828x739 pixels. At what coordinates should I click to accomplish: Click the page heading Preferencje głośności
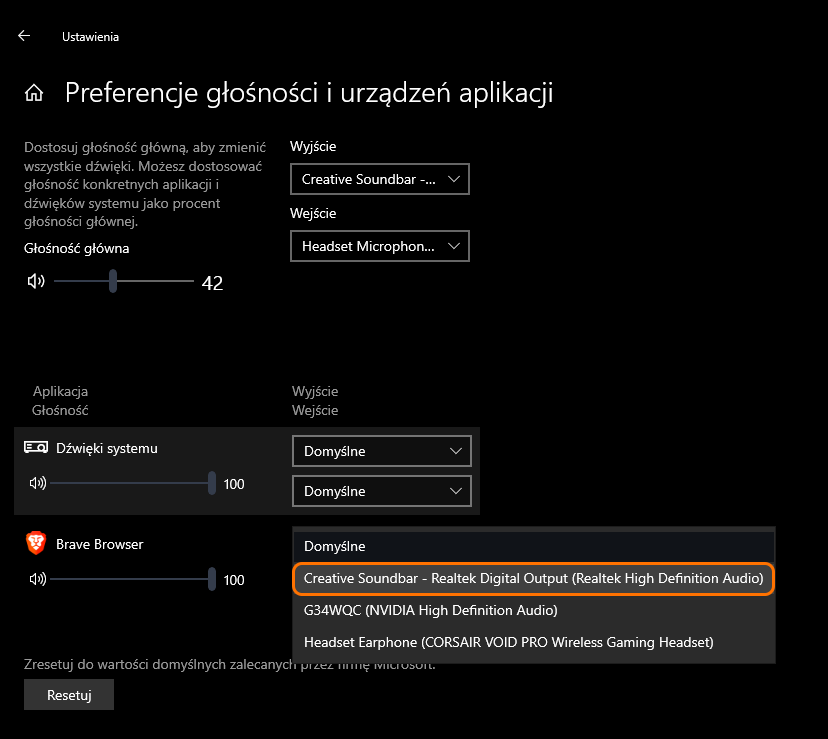pyautogui.click(x=309, y=93)
